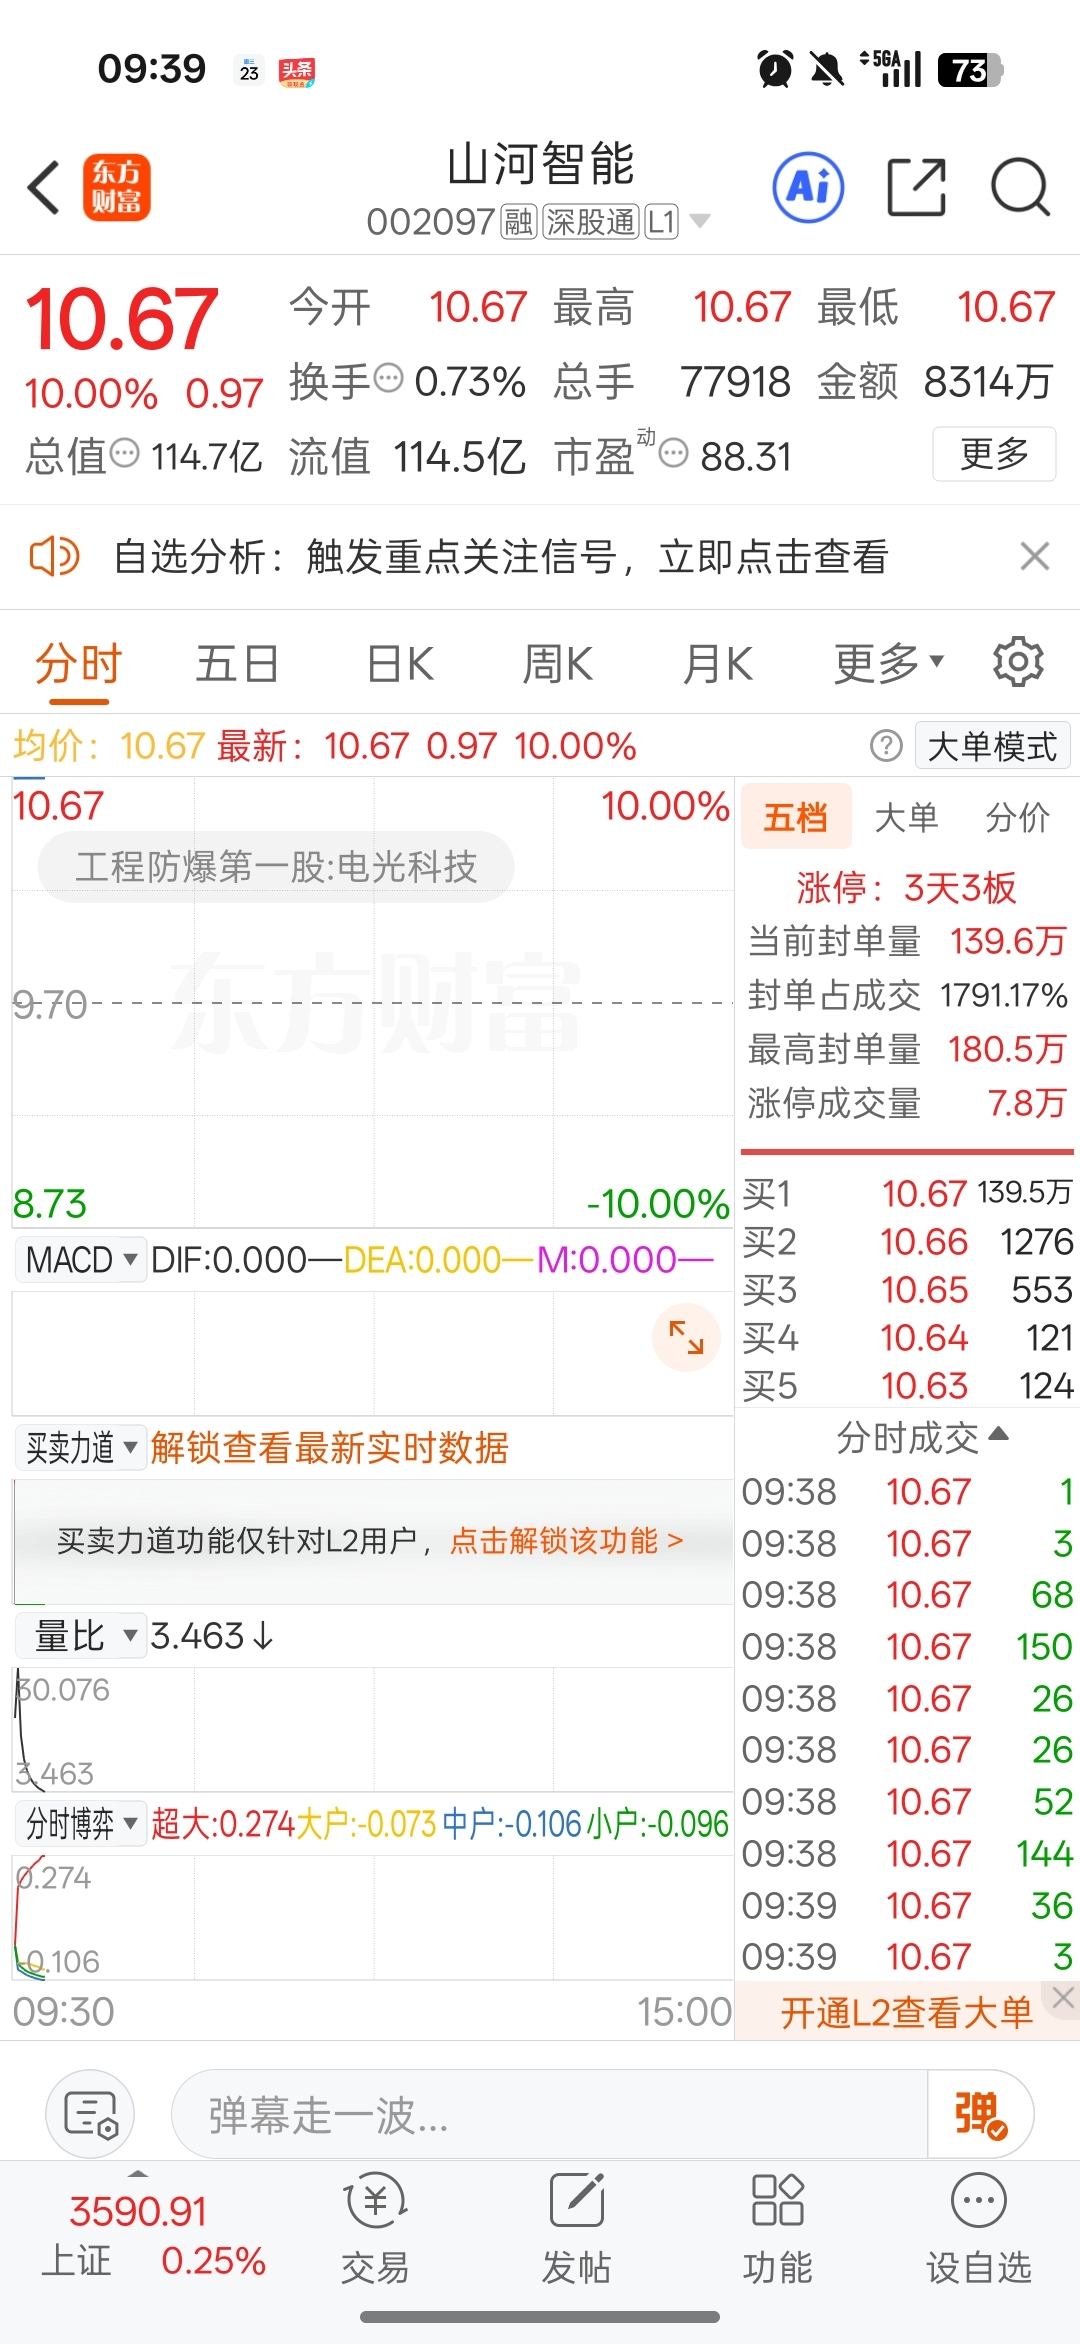Expand the chart fullscreen icon
Screen dimensions: 1080x2344
(686, 1337)
